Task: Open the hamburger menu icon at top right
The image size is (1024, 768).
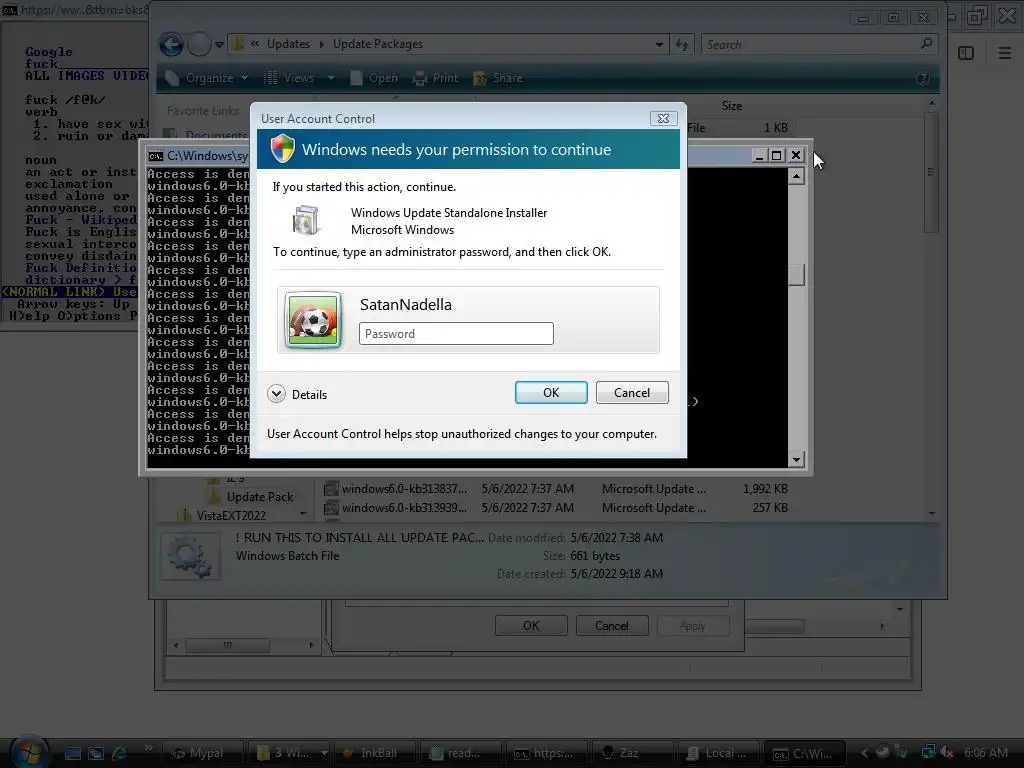Action: click(1005, 53)
